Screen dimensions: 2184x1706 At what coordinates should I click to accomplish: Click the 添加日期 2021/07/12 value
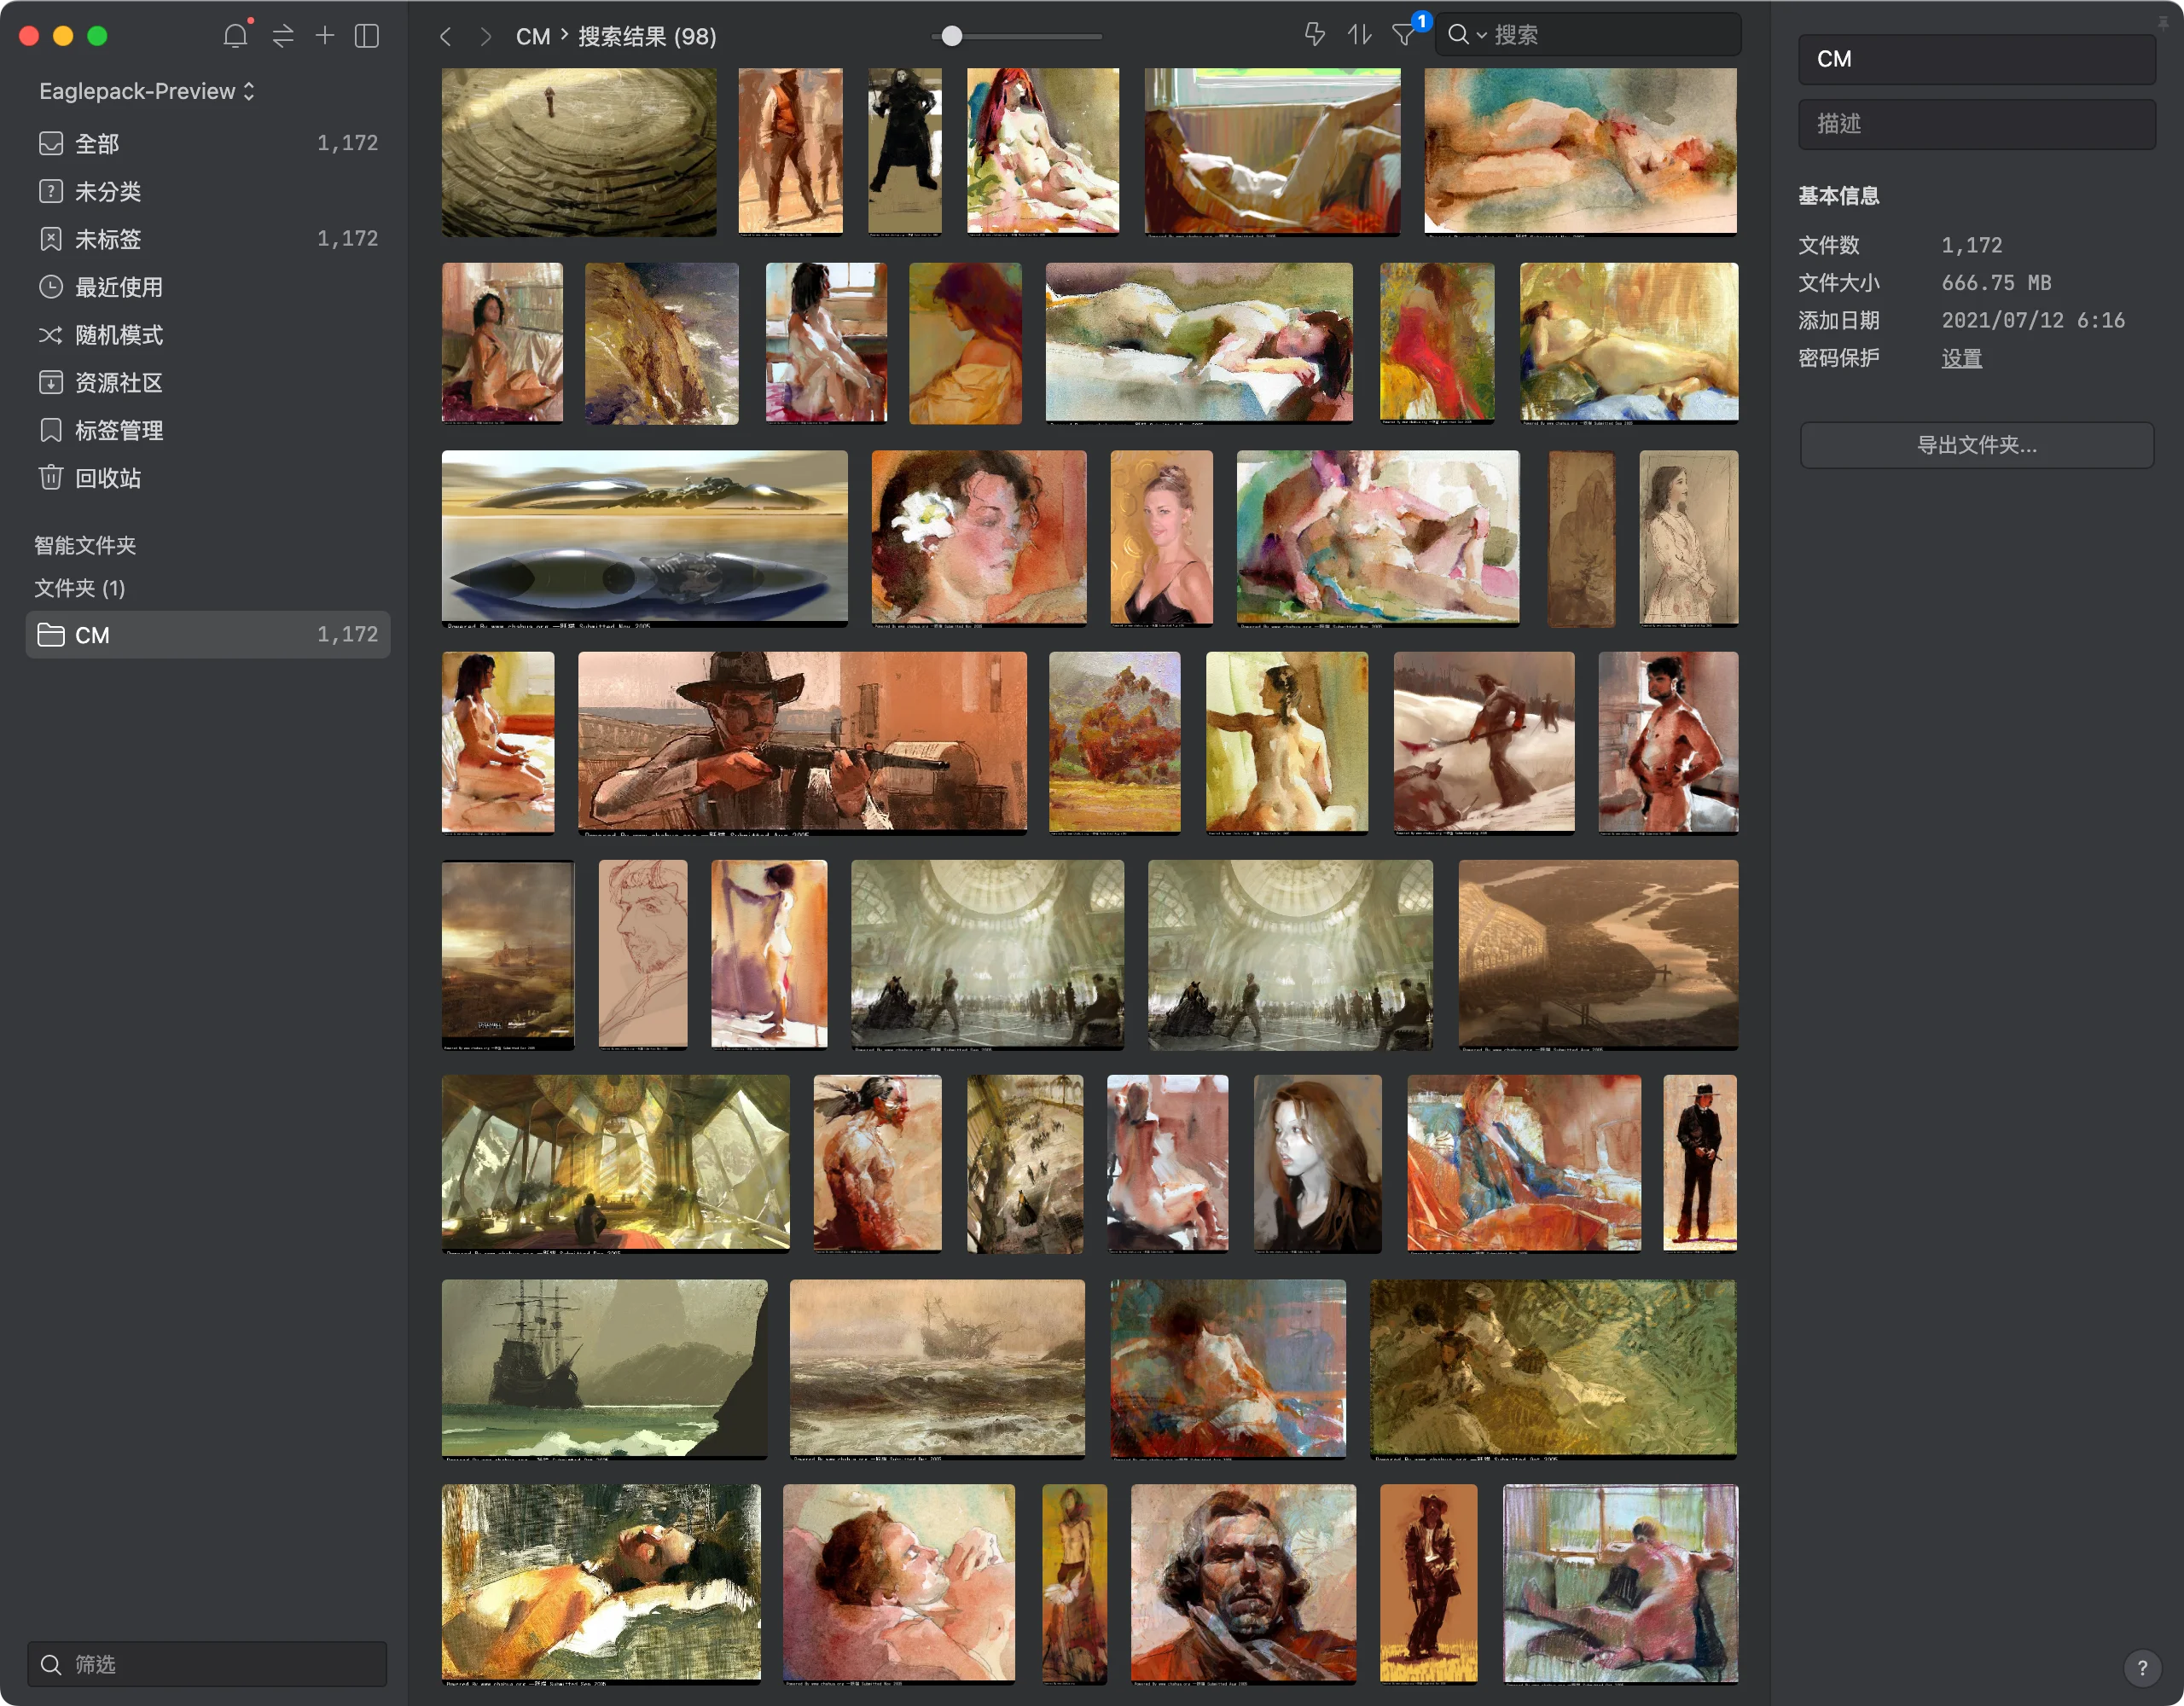[x=2033, y=320]
